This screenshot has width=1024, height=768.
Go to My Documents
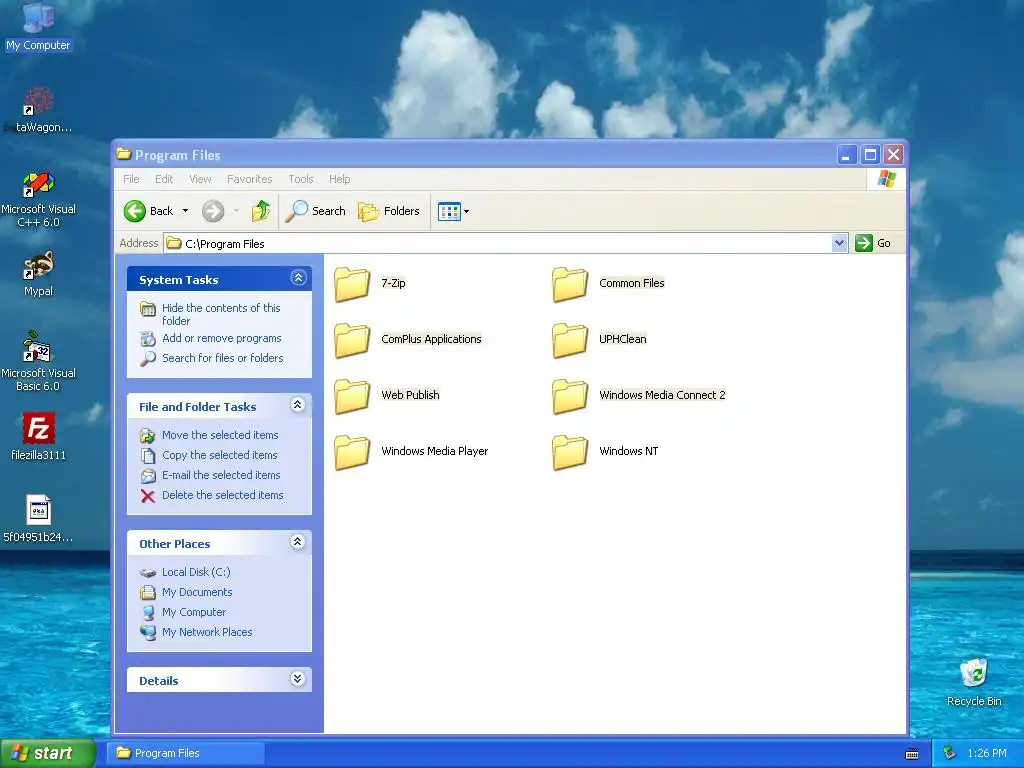(197, 592)
